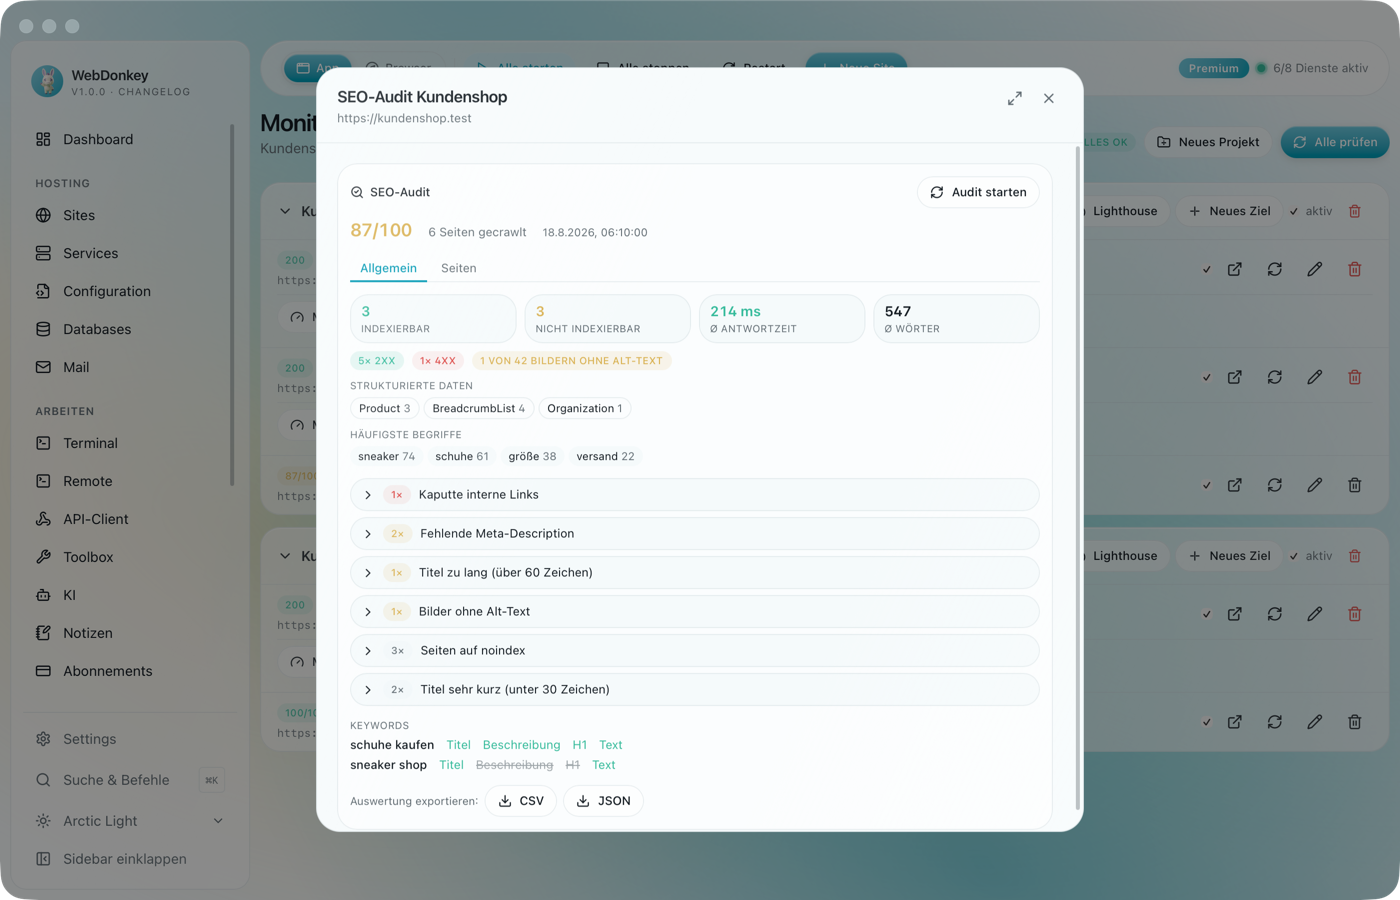Click the Audit starten button

978,192
